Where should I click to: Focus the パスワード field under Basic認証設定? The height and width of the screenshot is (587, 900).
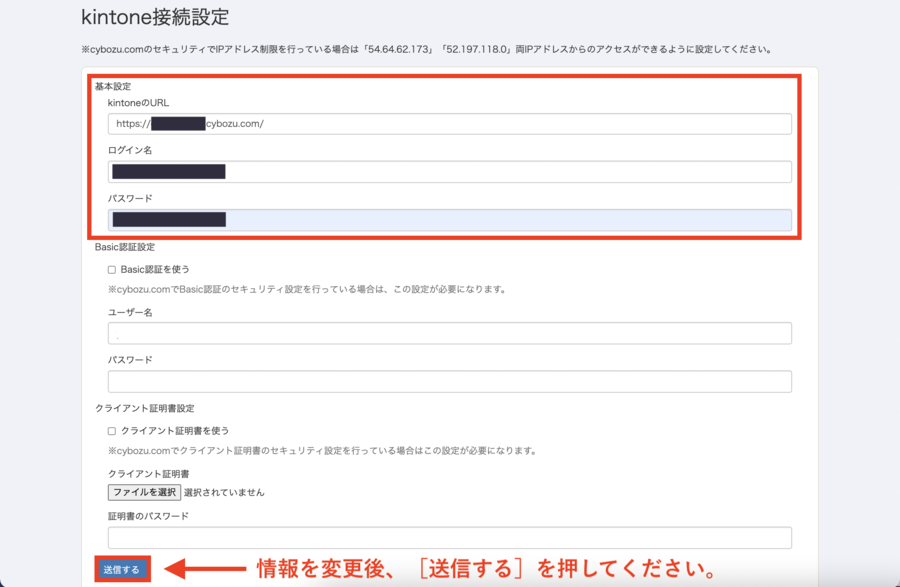(449, 382)
